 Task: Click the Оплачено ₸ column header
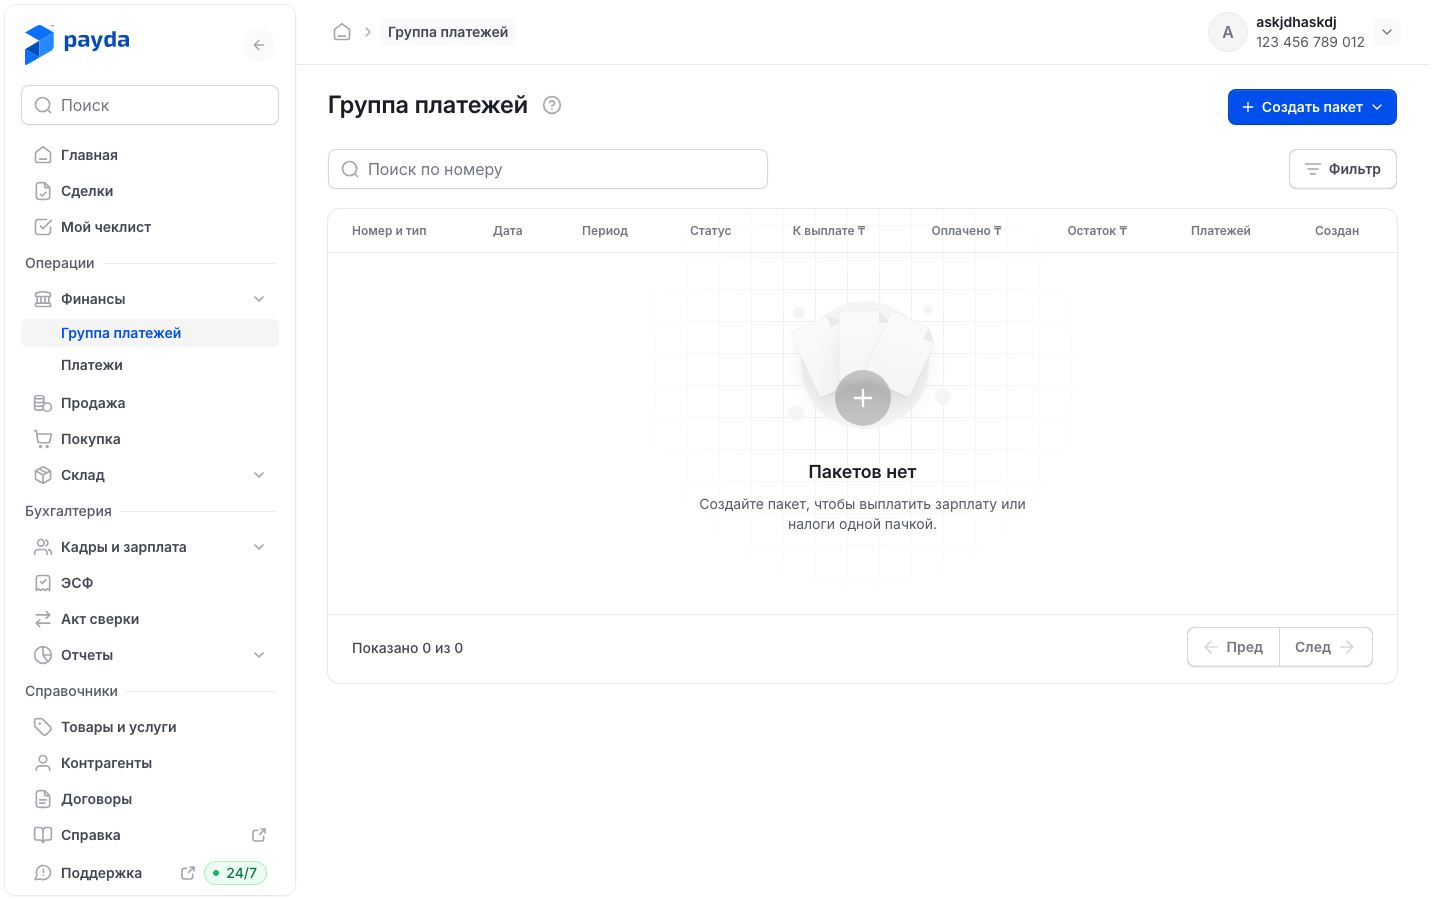coord(967,231)
